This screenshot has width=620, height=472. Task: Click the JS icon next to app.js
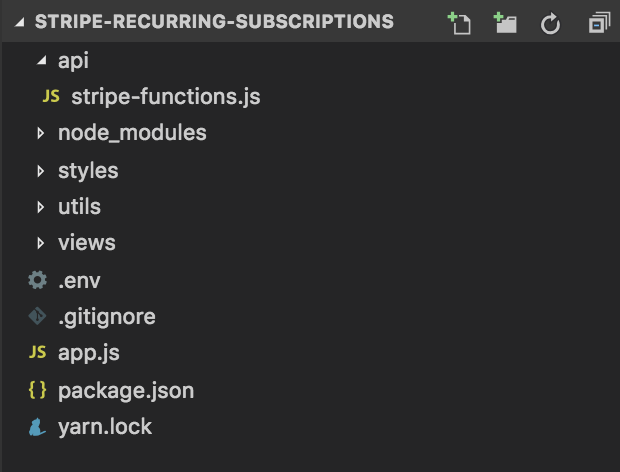click(x=38, y=352)
